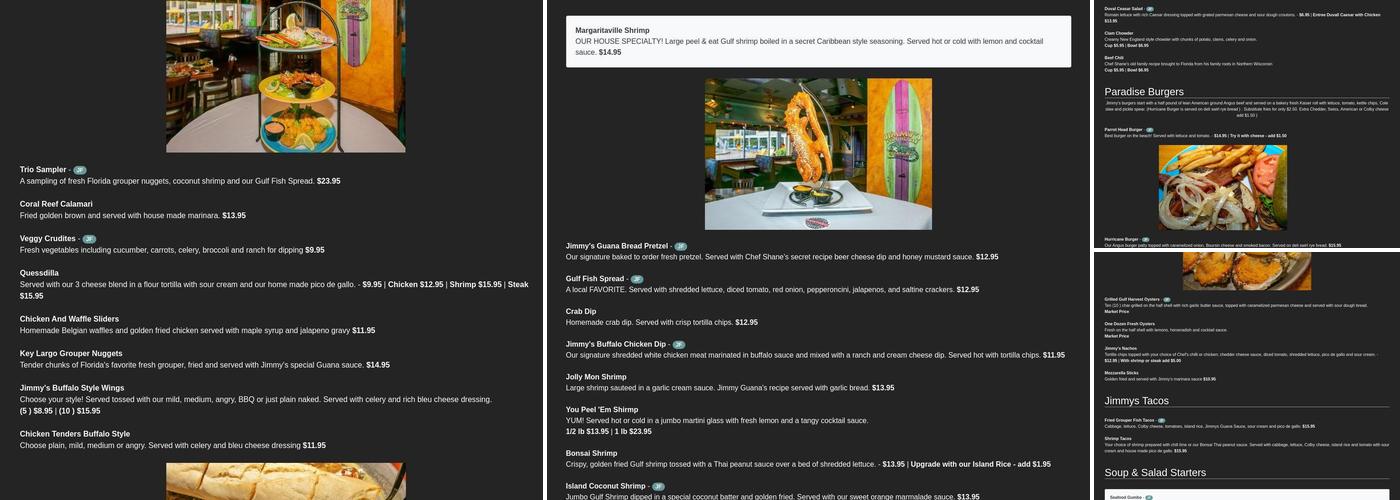Click the badge next to Parrot Head Burger
The image size is (1400, 500).
pos(1149,130)
